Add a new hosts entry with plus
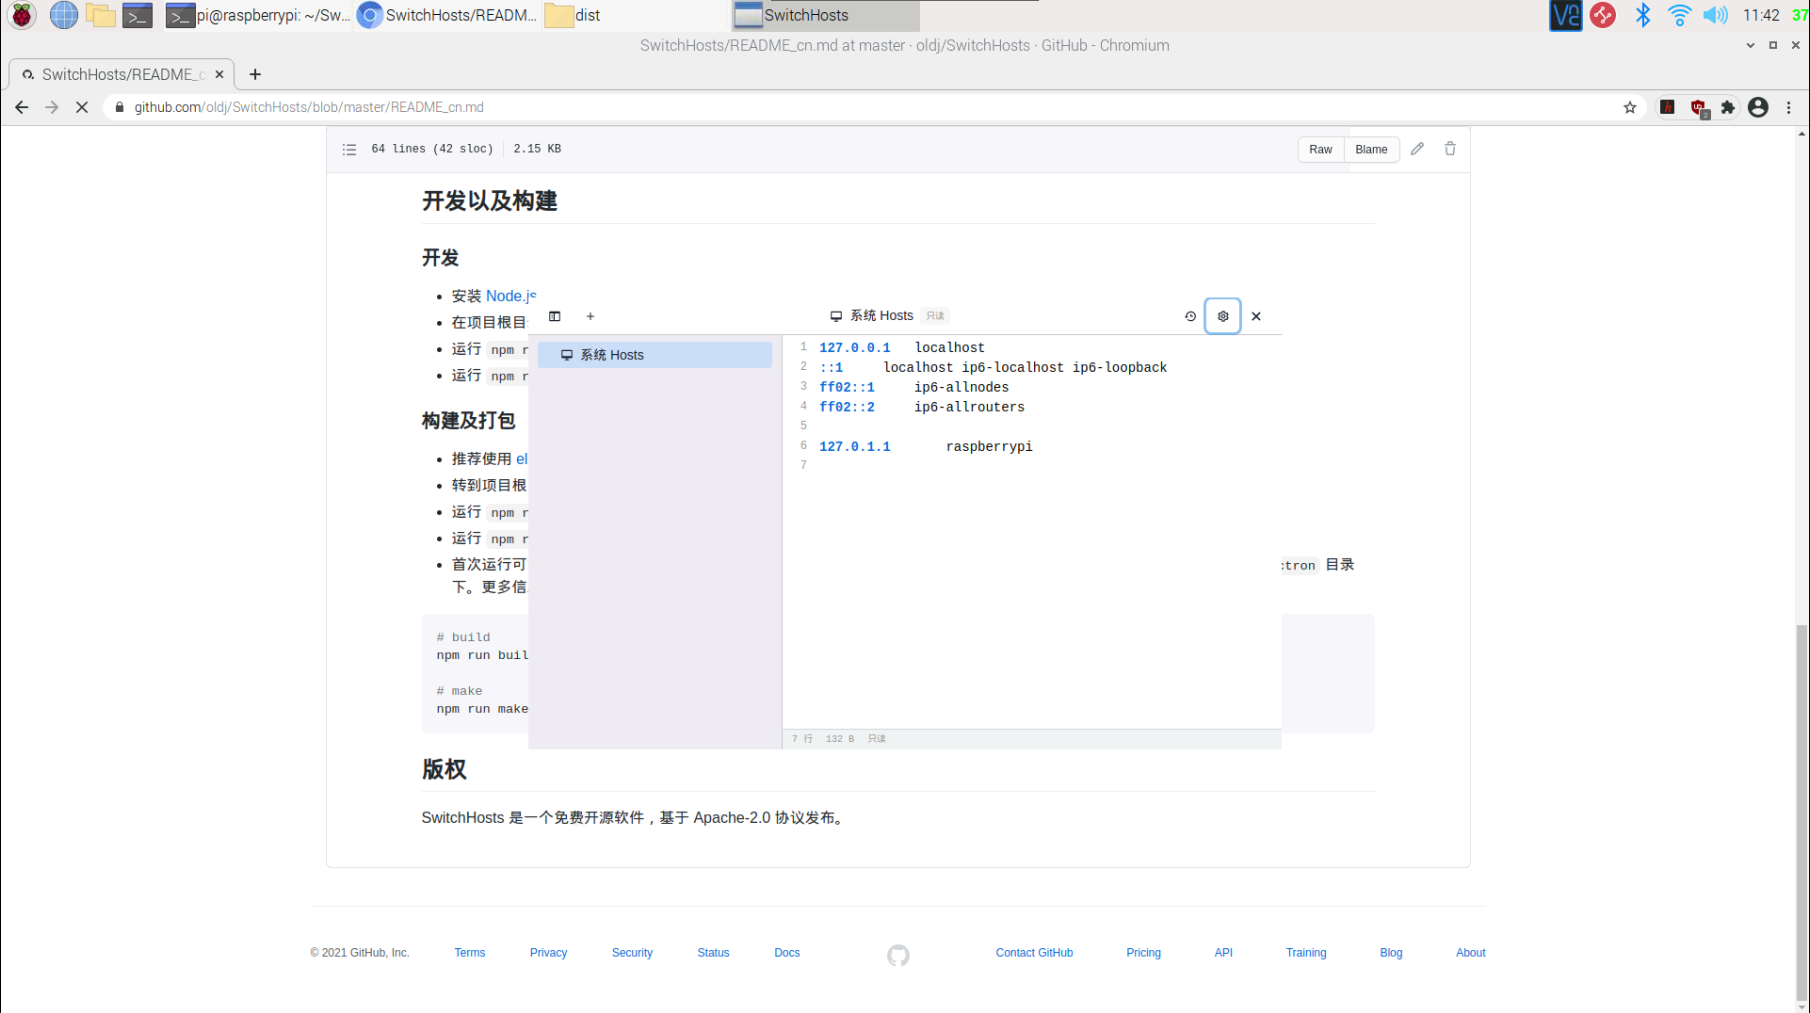 pyautogui.click(x=590, y=316)
